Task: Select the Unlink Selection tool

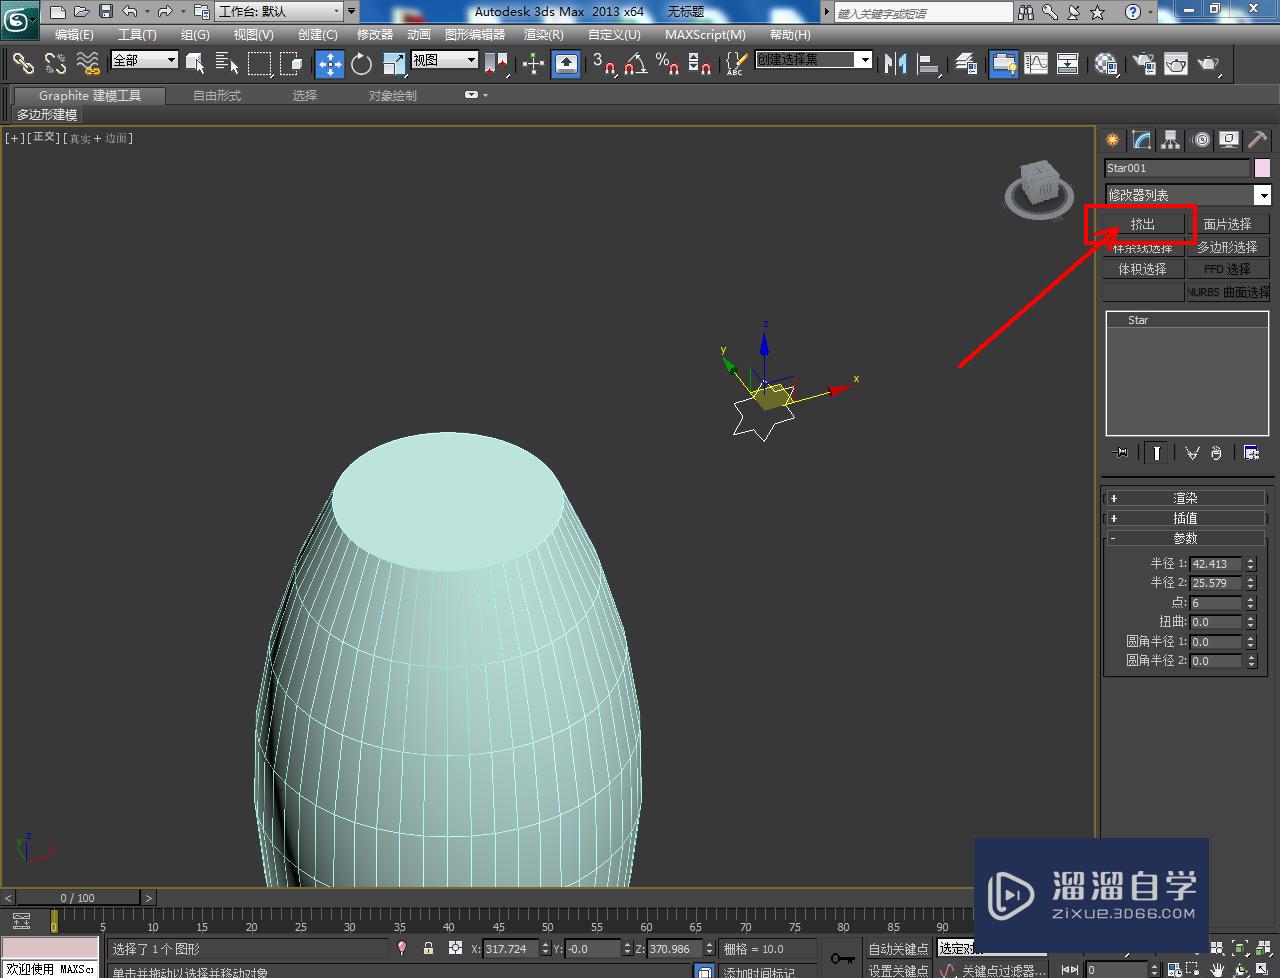Action: (56, 64)
